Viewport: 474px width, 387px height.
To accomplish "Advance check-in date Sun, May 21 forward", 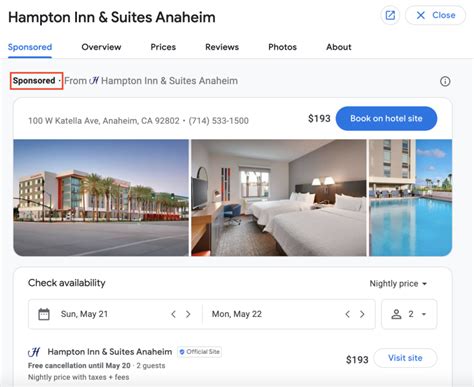I will [x=188, y=314].
